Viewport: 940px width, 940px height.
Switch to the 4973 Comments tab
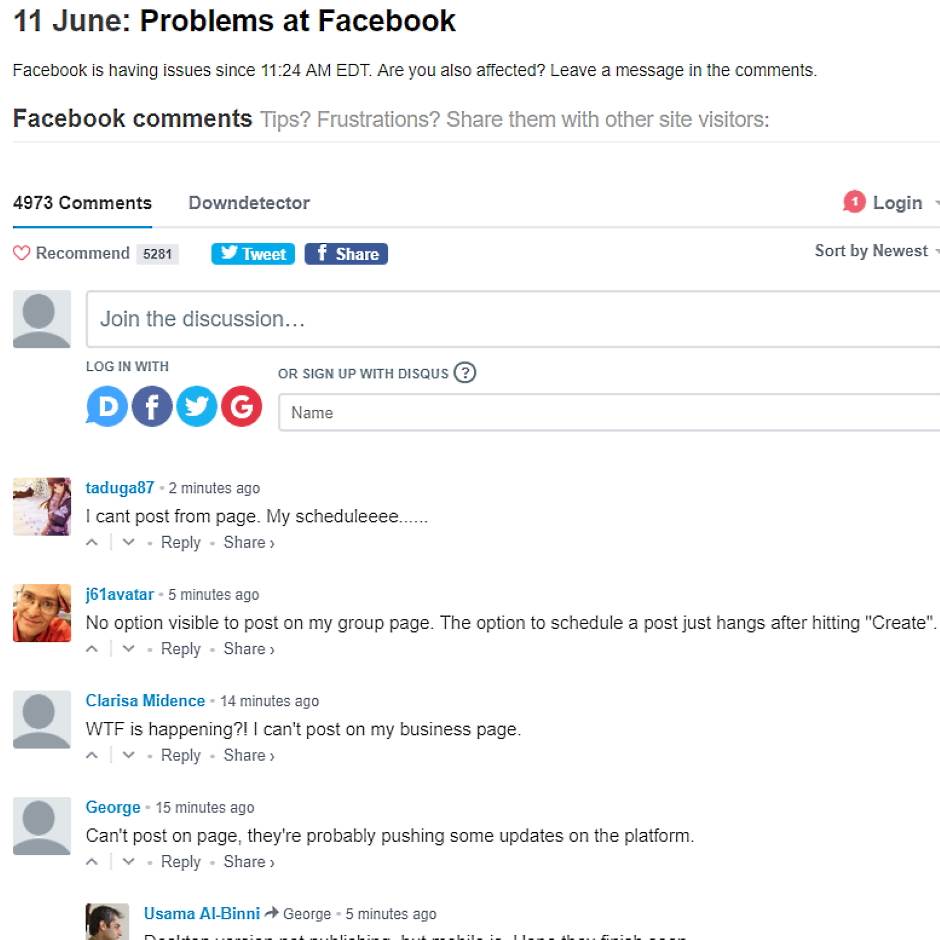tap(82, 203)
